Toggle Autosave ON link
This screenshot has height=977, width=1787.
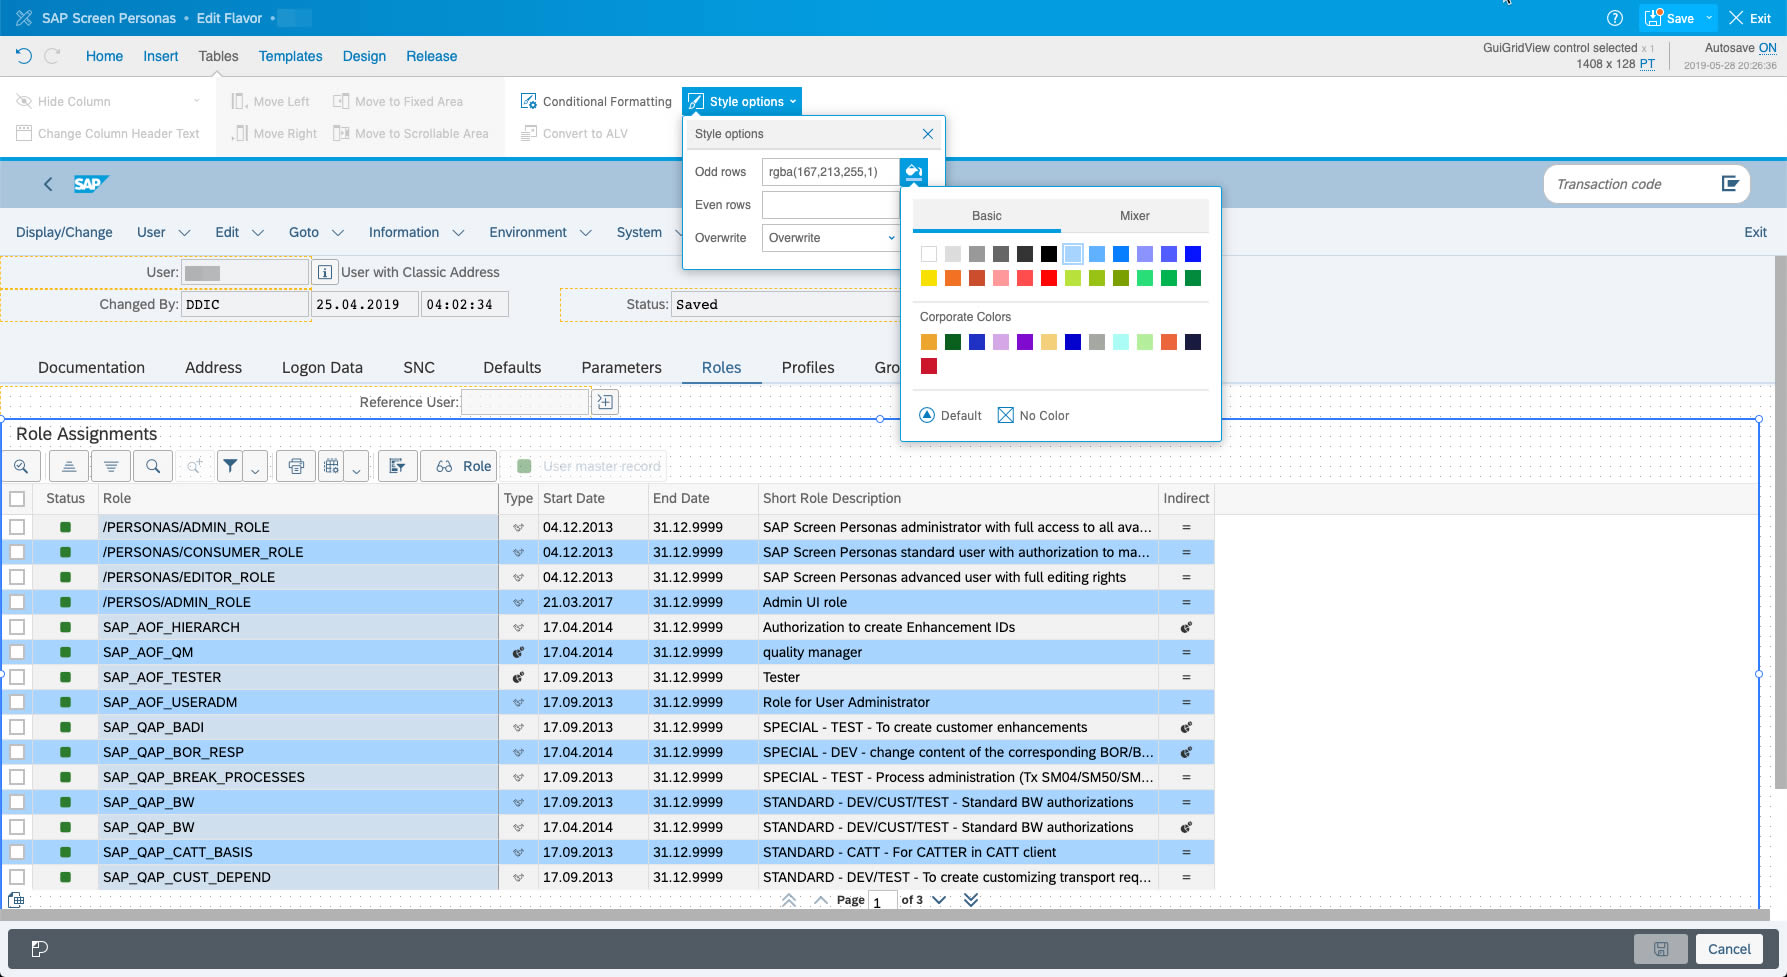pyautogui.click(x=1767, y=47)
